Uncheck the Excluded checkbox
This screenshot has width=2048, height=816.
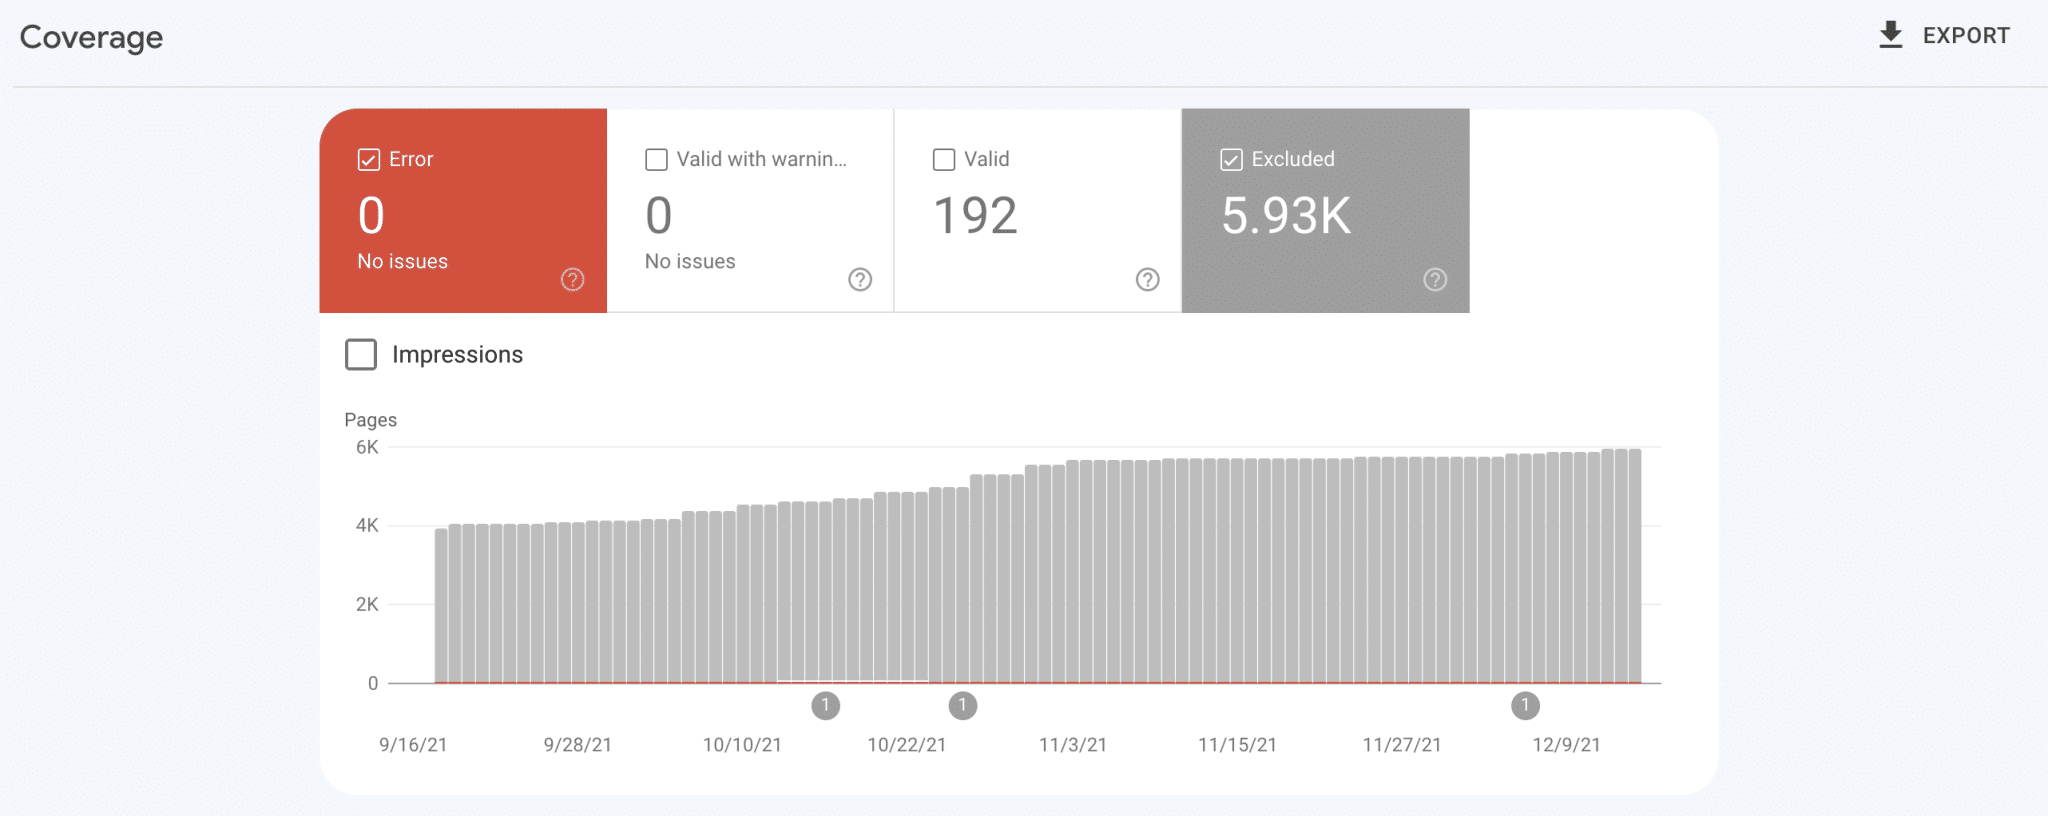(1231, 160)
